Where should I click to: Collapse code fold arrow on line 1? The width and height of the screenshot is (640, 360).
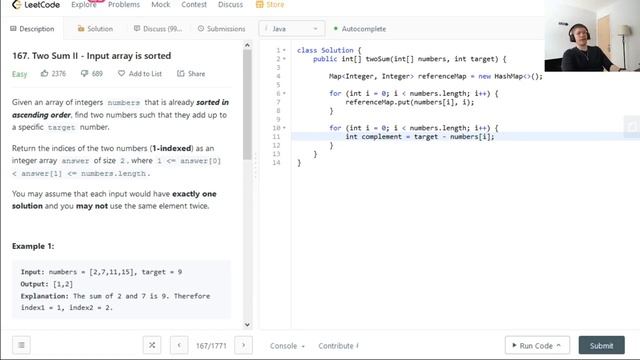point(284,50)
